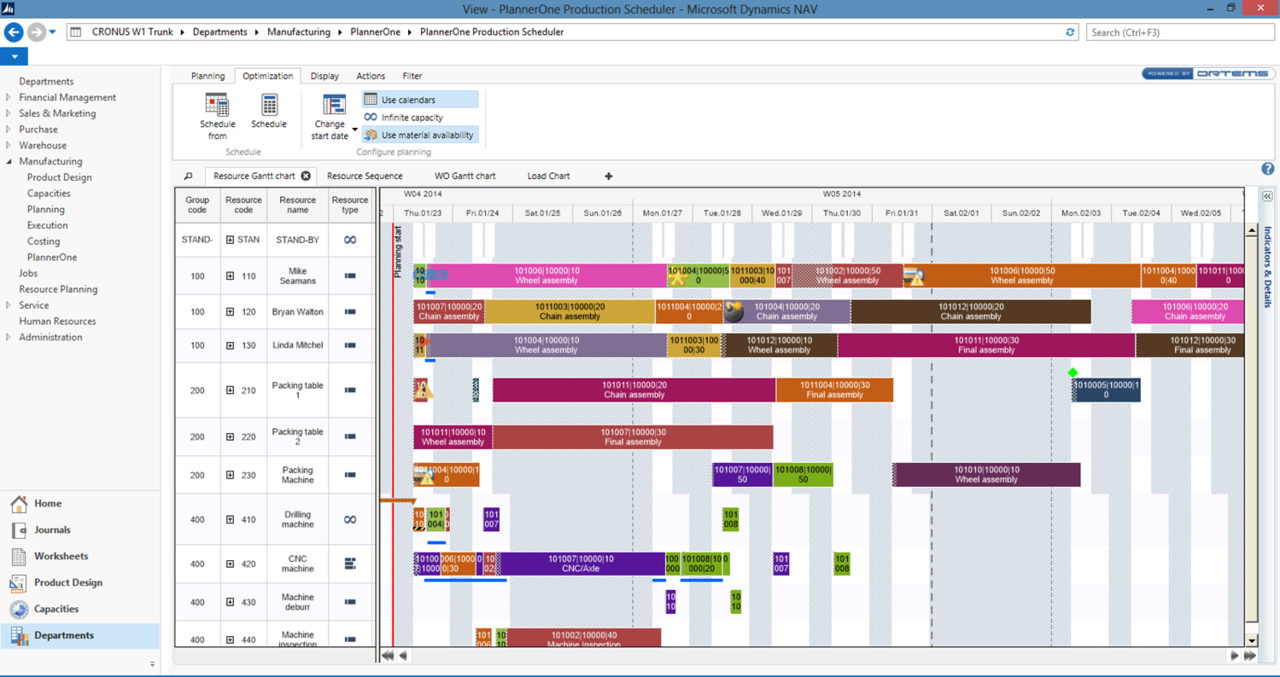
Task: Click the Gantt vertical scrollbar down arrow
Action: pos(1251,640)
